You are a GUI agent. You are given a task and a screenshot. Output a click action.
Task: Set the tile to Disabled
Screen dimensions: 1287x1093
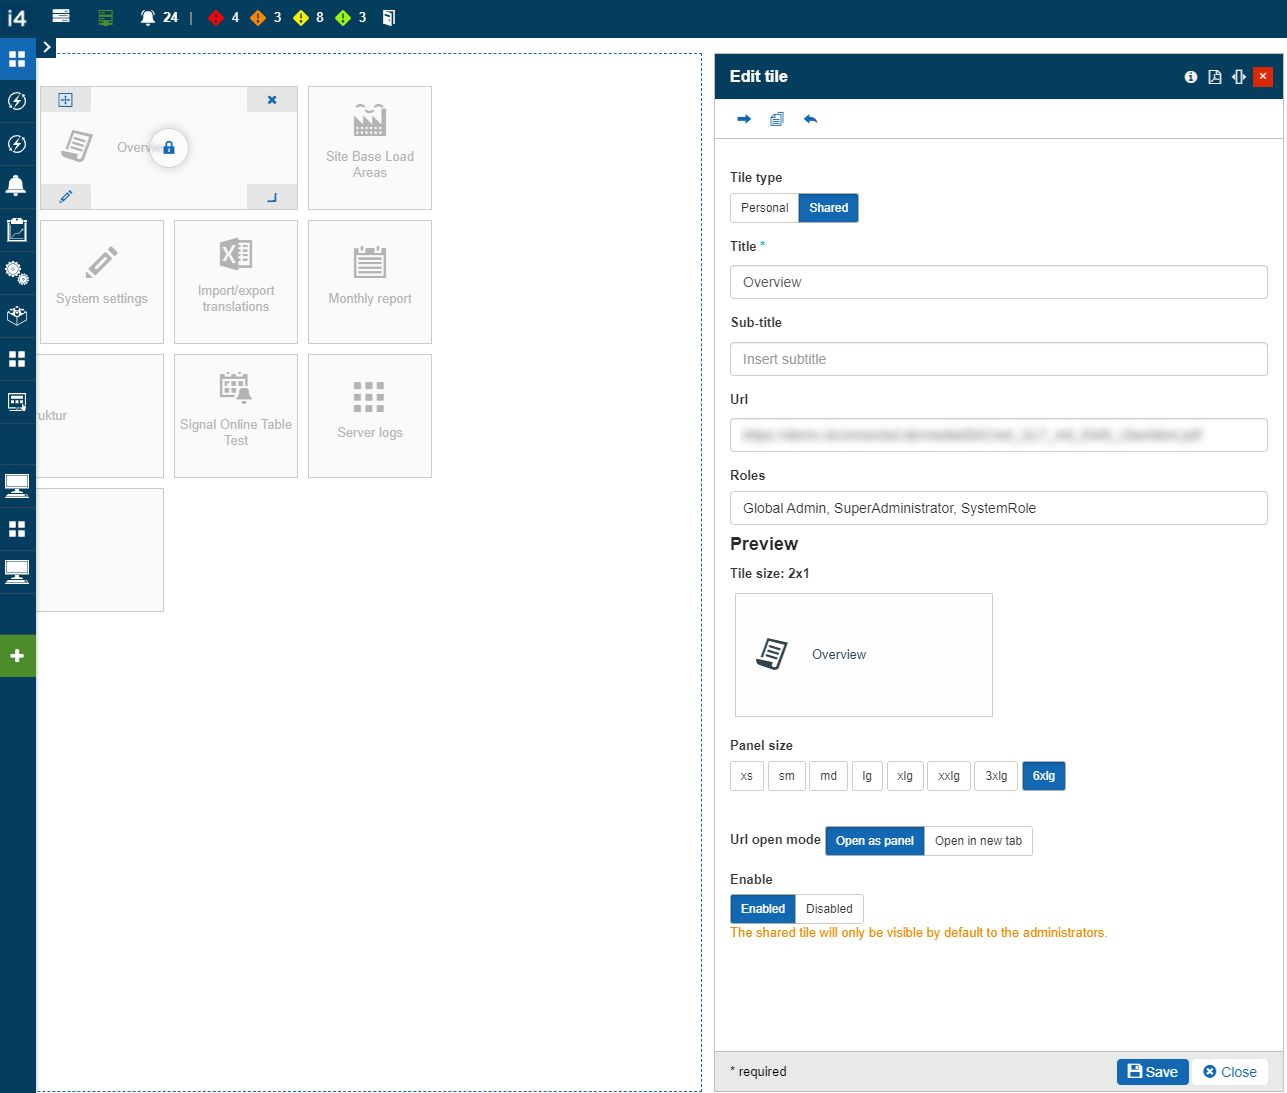tap(829, 909)
